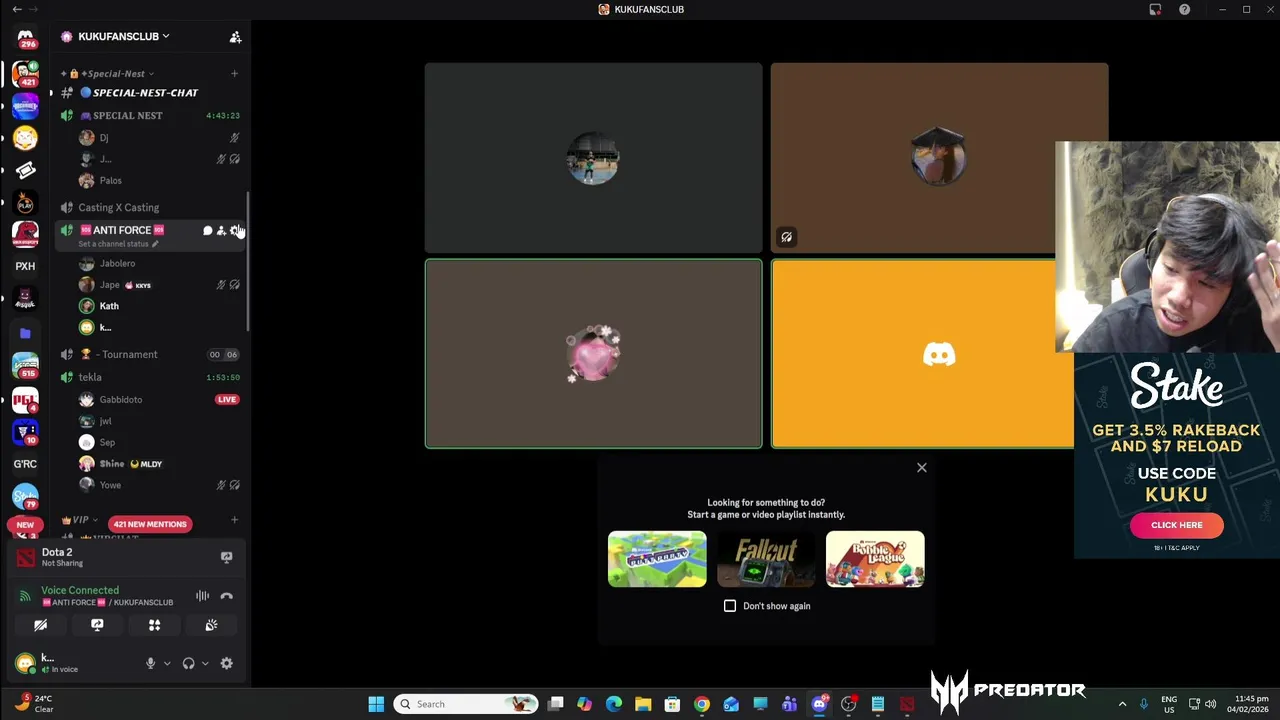1280x720 pixels.
Task: Start an activity from voice panel
Action: click(154, 625)
